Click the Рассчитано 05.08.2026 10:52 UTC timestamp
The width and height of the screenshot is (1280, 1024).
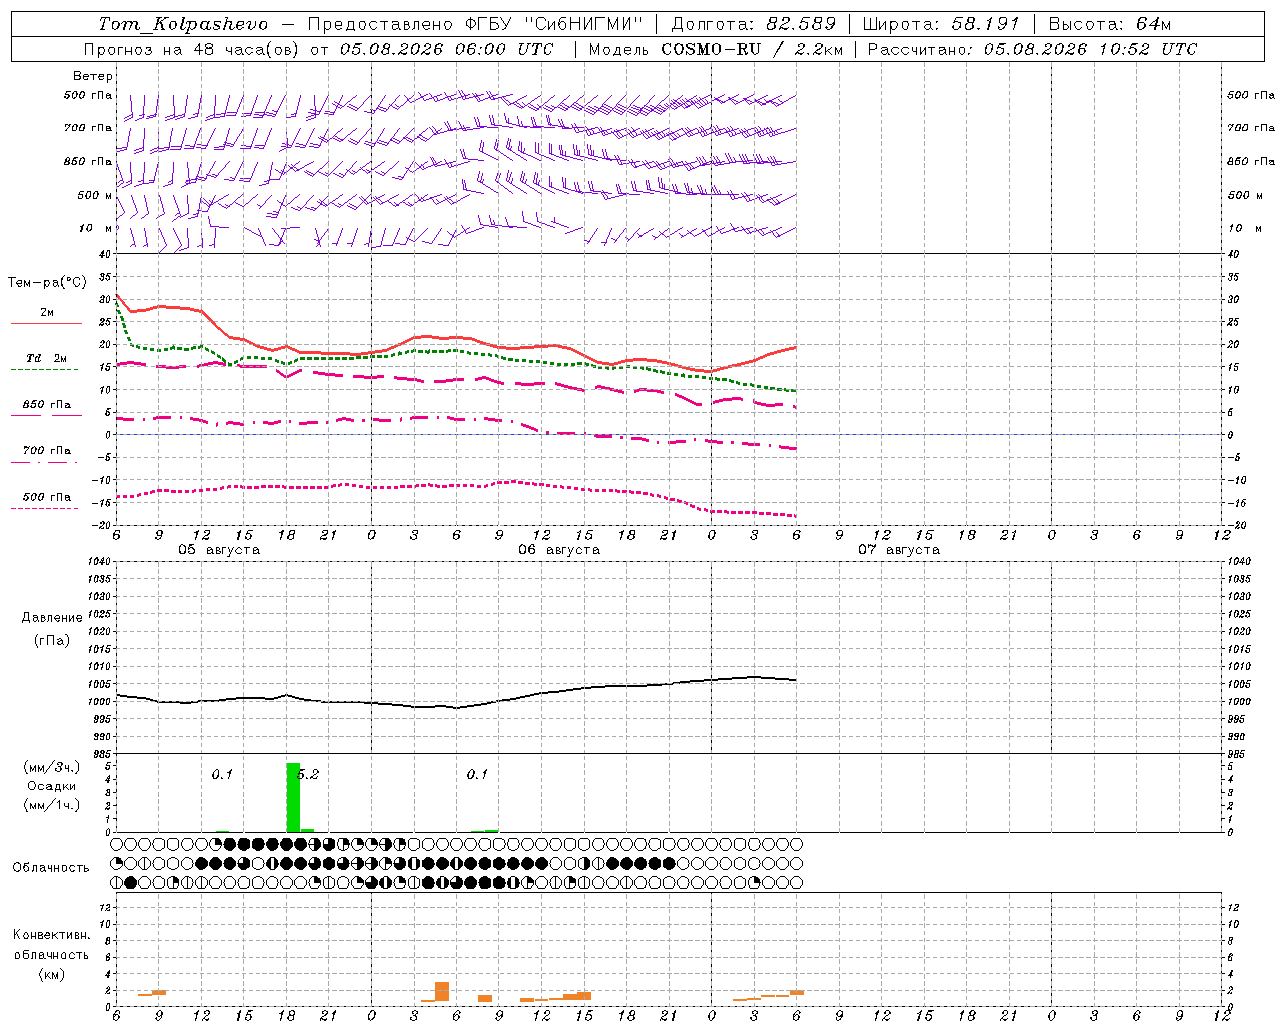coord(1032,49)
